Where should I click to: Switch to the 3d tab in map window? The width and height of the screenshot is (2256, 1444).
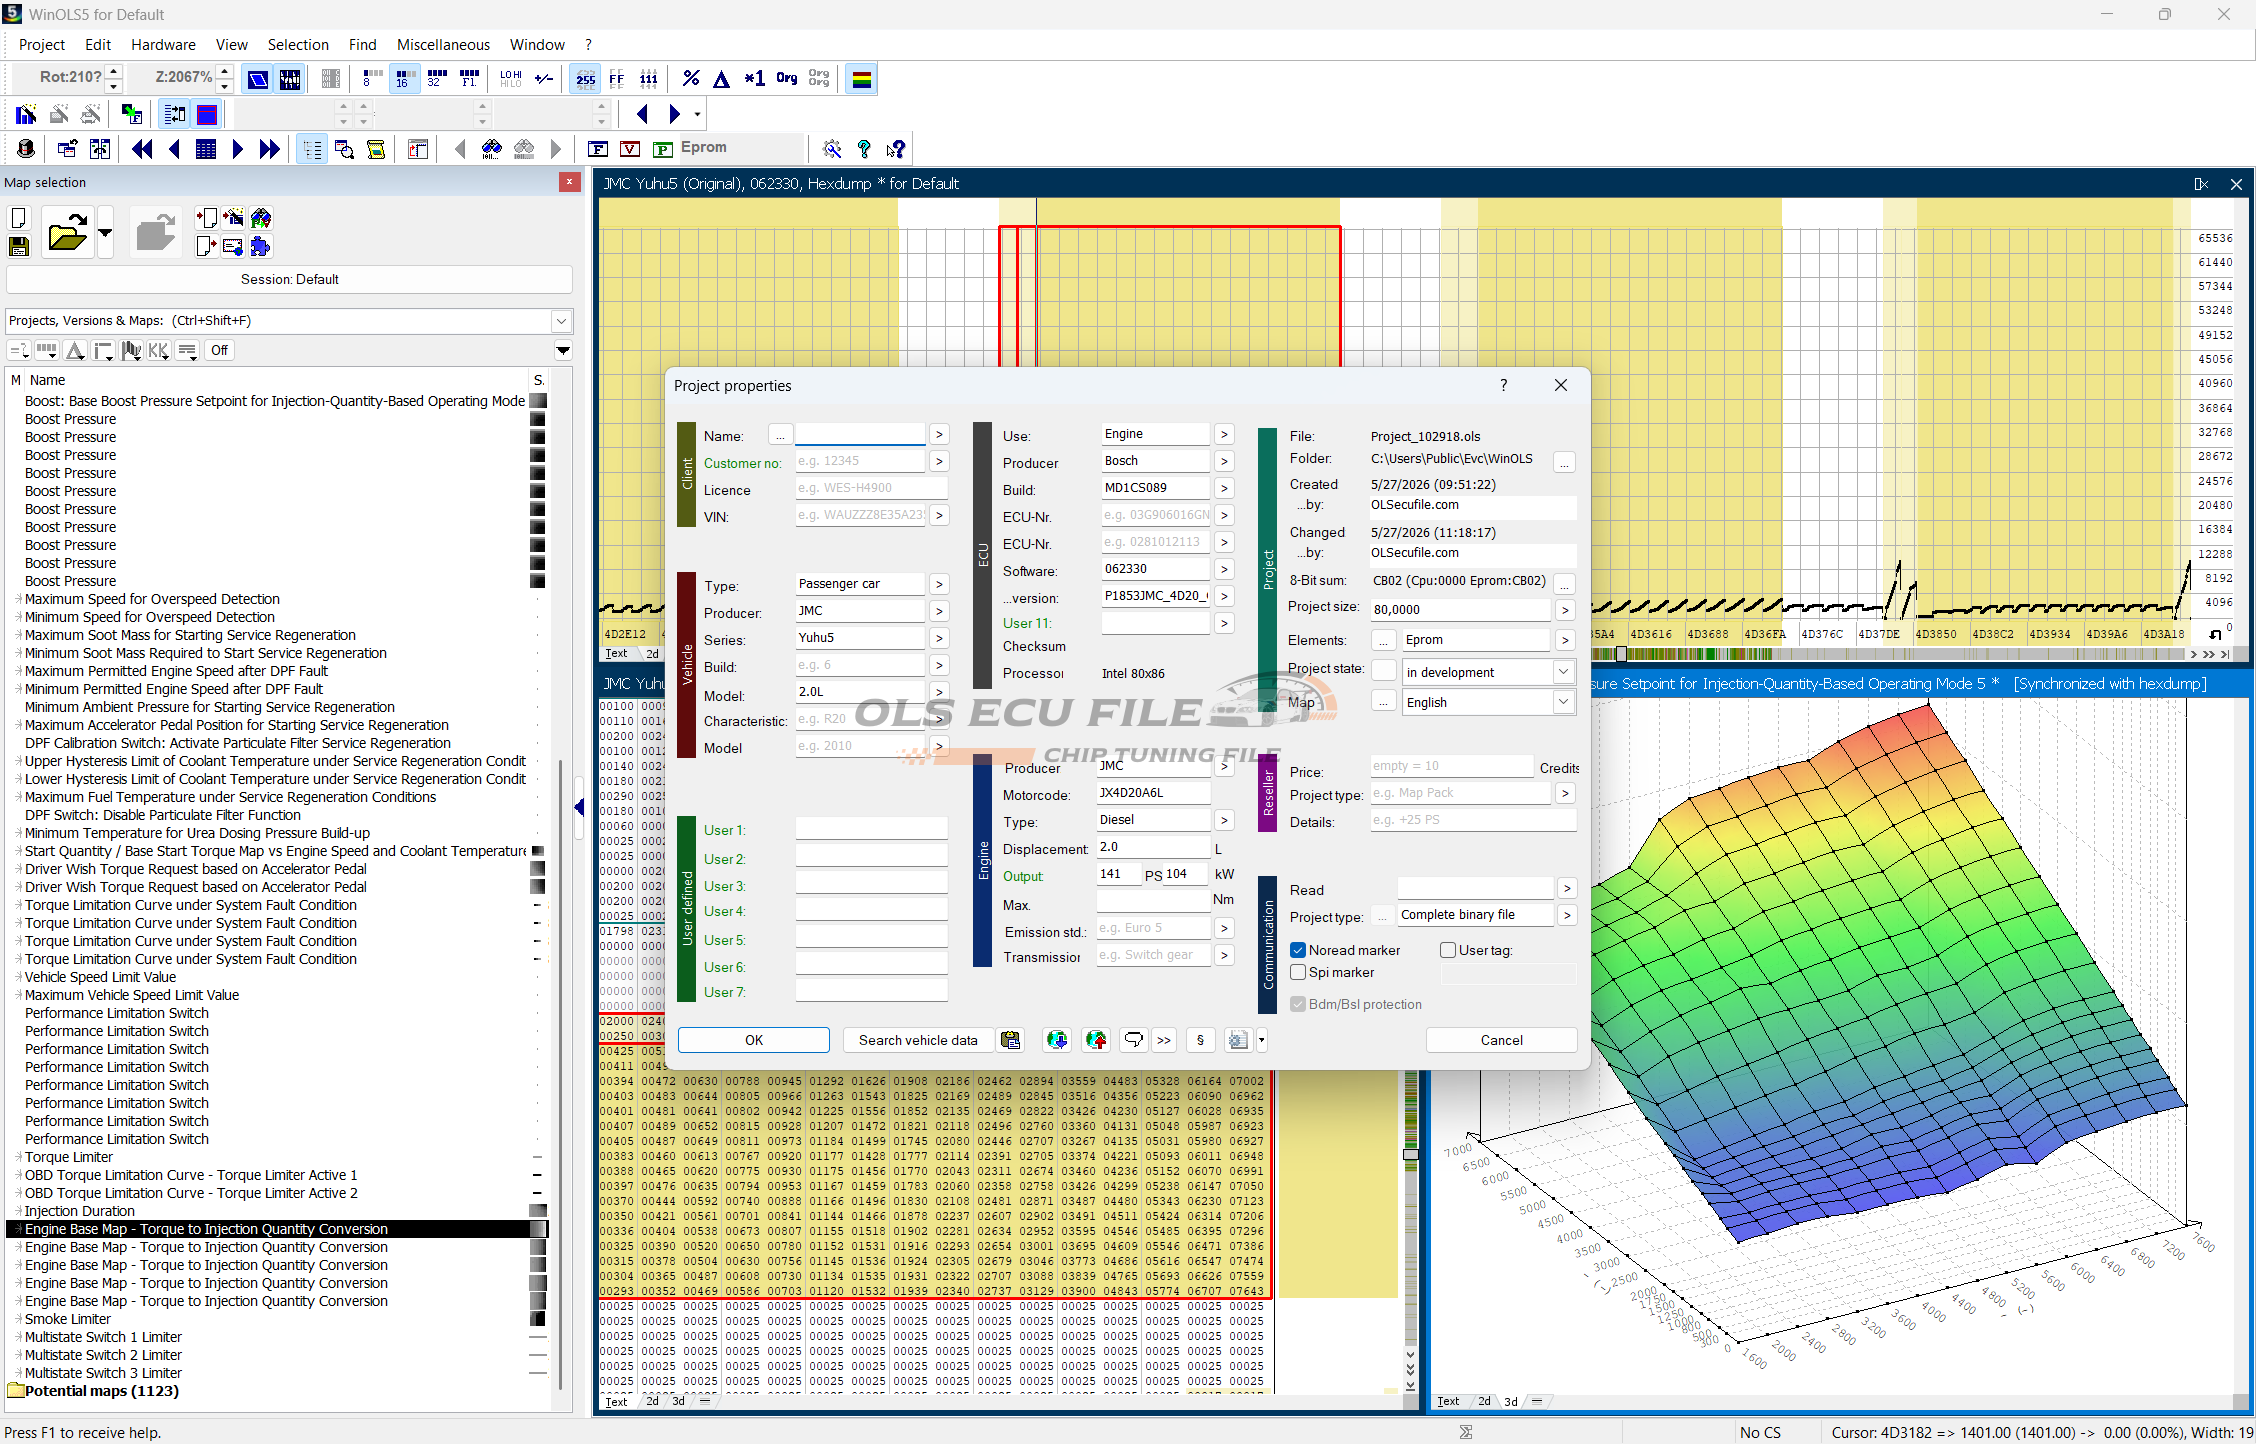1510,1401
